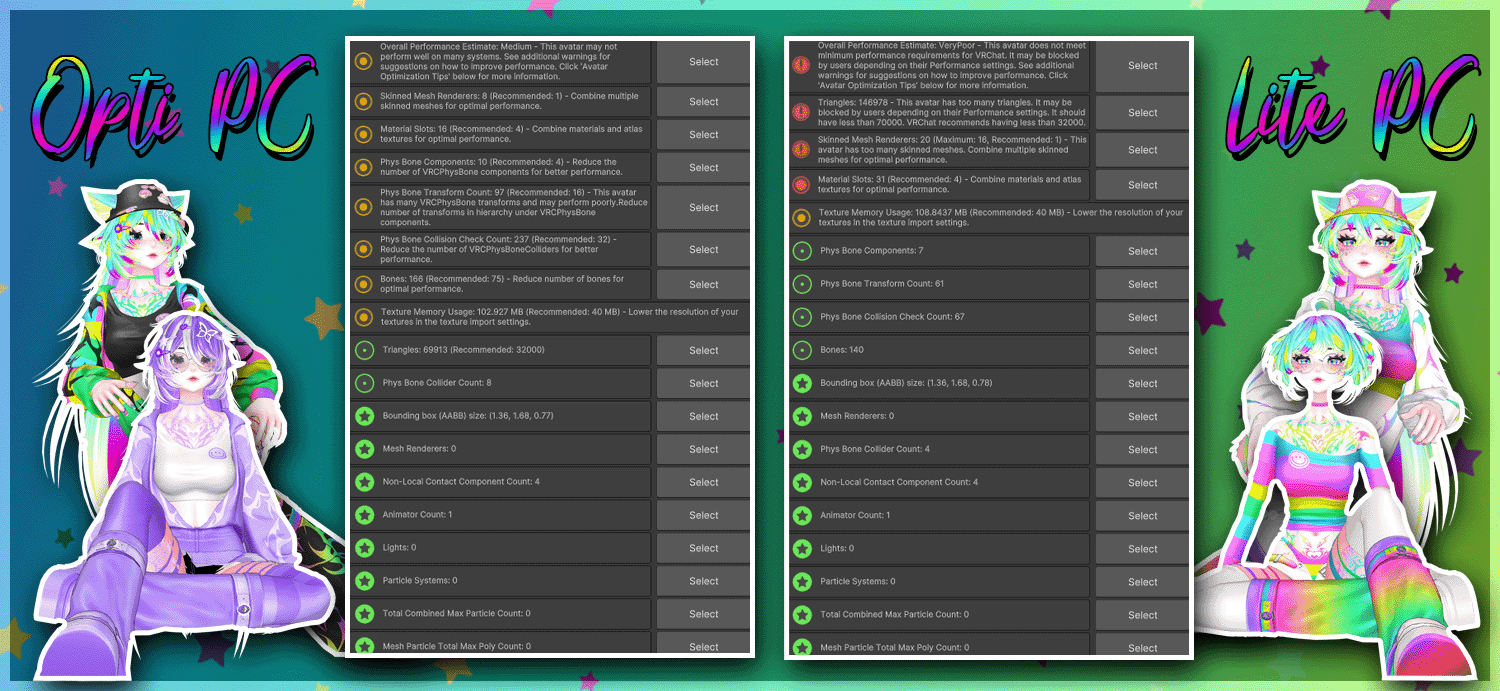Image resolution: width=1500 pixels, height=691 pixels.
Task: Click the orange icon beside Bones: 166
Action: pos(364,284)
